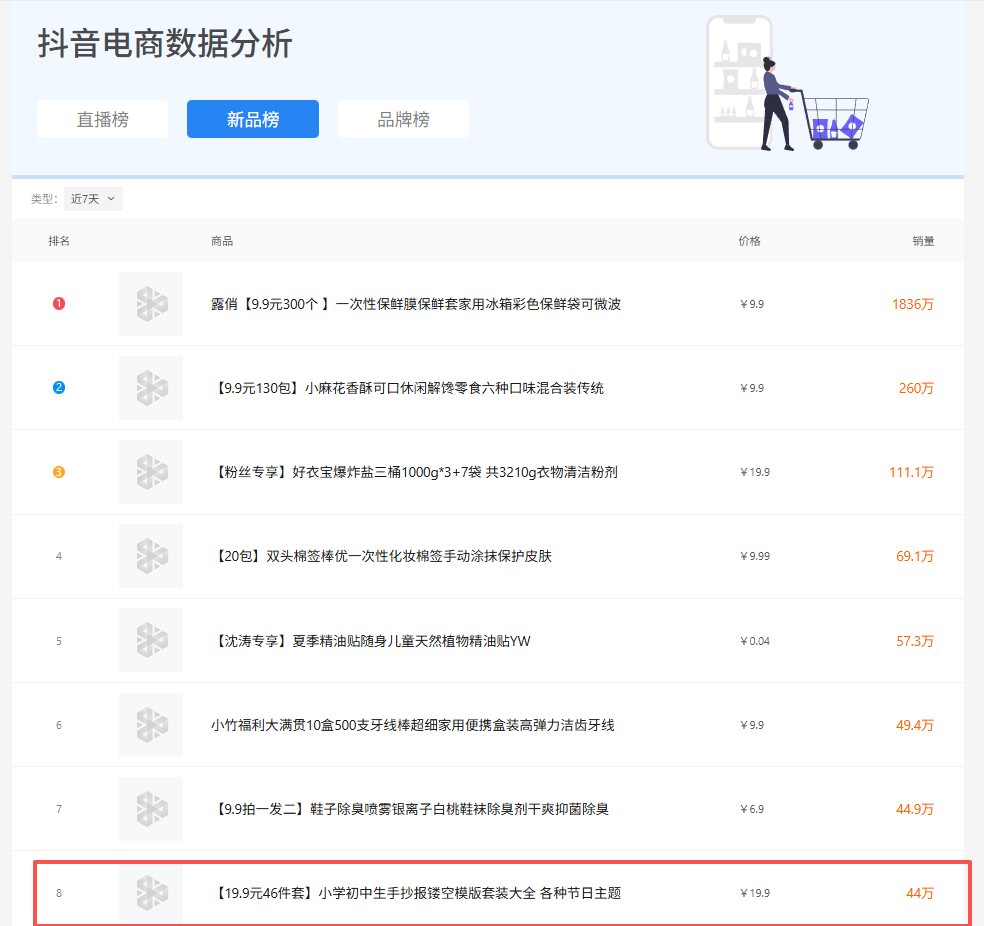Select sales value 69.1万
The width and height of the screenshot is (984, 926).
tap(915, 556)
